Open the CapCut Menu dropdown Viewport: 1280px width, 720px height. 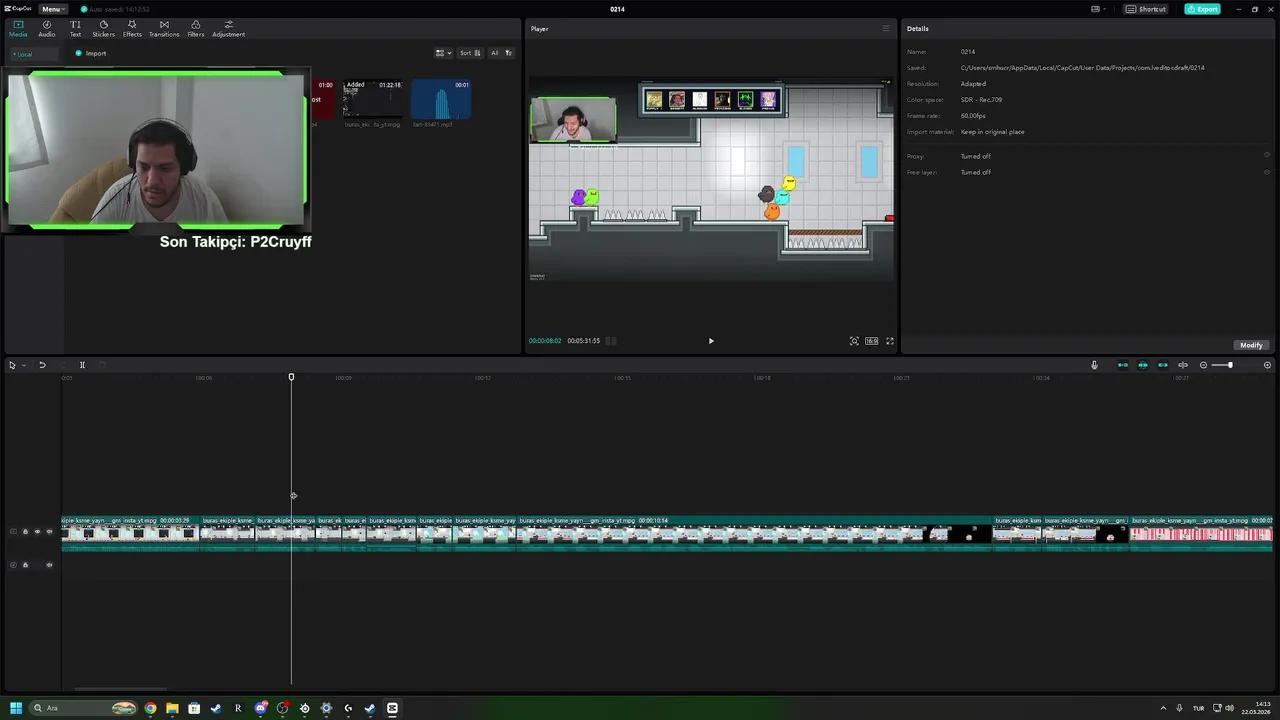[x=51, y=9]
